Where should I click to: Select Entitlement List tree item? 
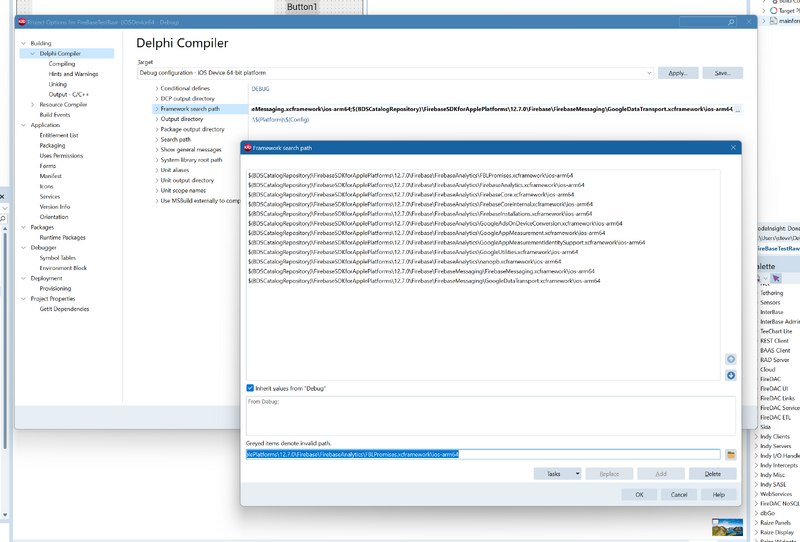coord(59,135)
